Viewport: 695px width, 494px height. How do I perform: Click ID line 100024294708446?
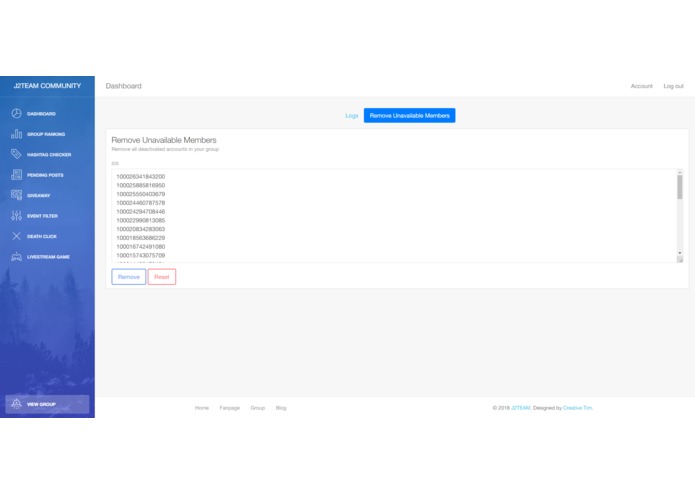coord(141,211)
